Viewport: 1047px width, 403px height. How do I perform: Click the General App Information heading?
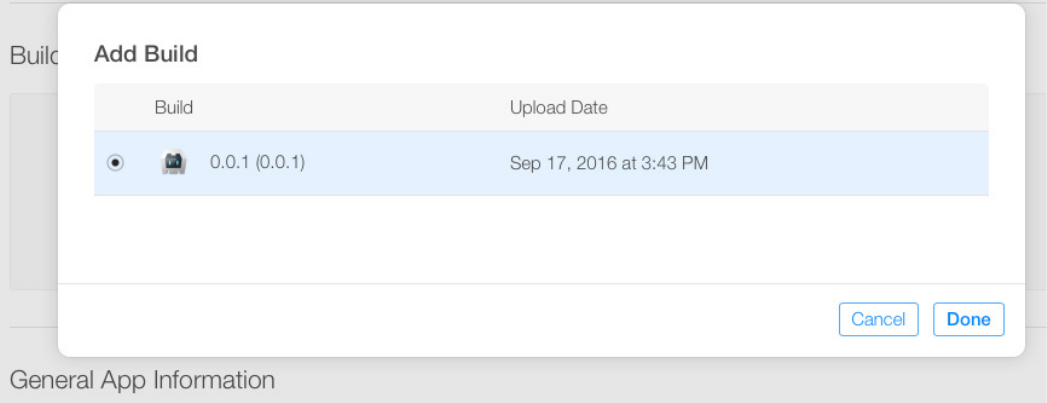coord(142,380)
